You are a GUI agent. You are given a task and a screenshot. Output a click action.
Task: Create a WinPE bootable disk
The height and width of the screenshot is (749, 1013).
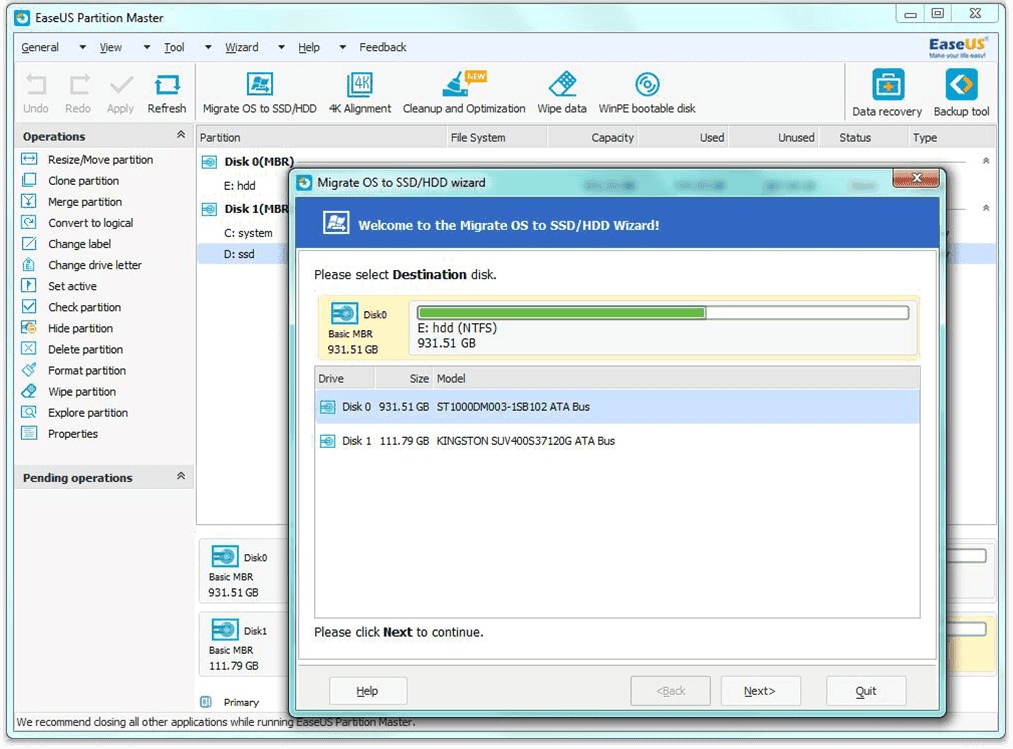647,94
